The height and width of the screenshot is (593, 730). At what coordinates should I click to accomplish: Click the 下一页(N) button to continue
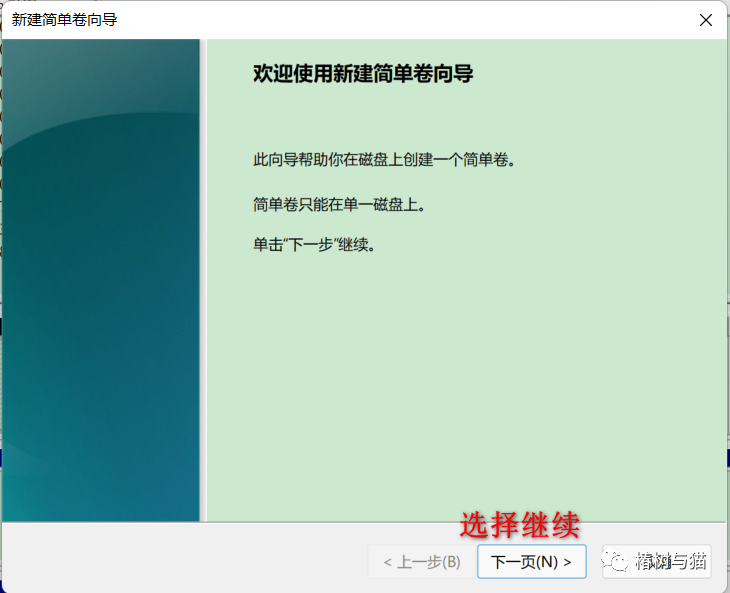(x=532, y=562)
